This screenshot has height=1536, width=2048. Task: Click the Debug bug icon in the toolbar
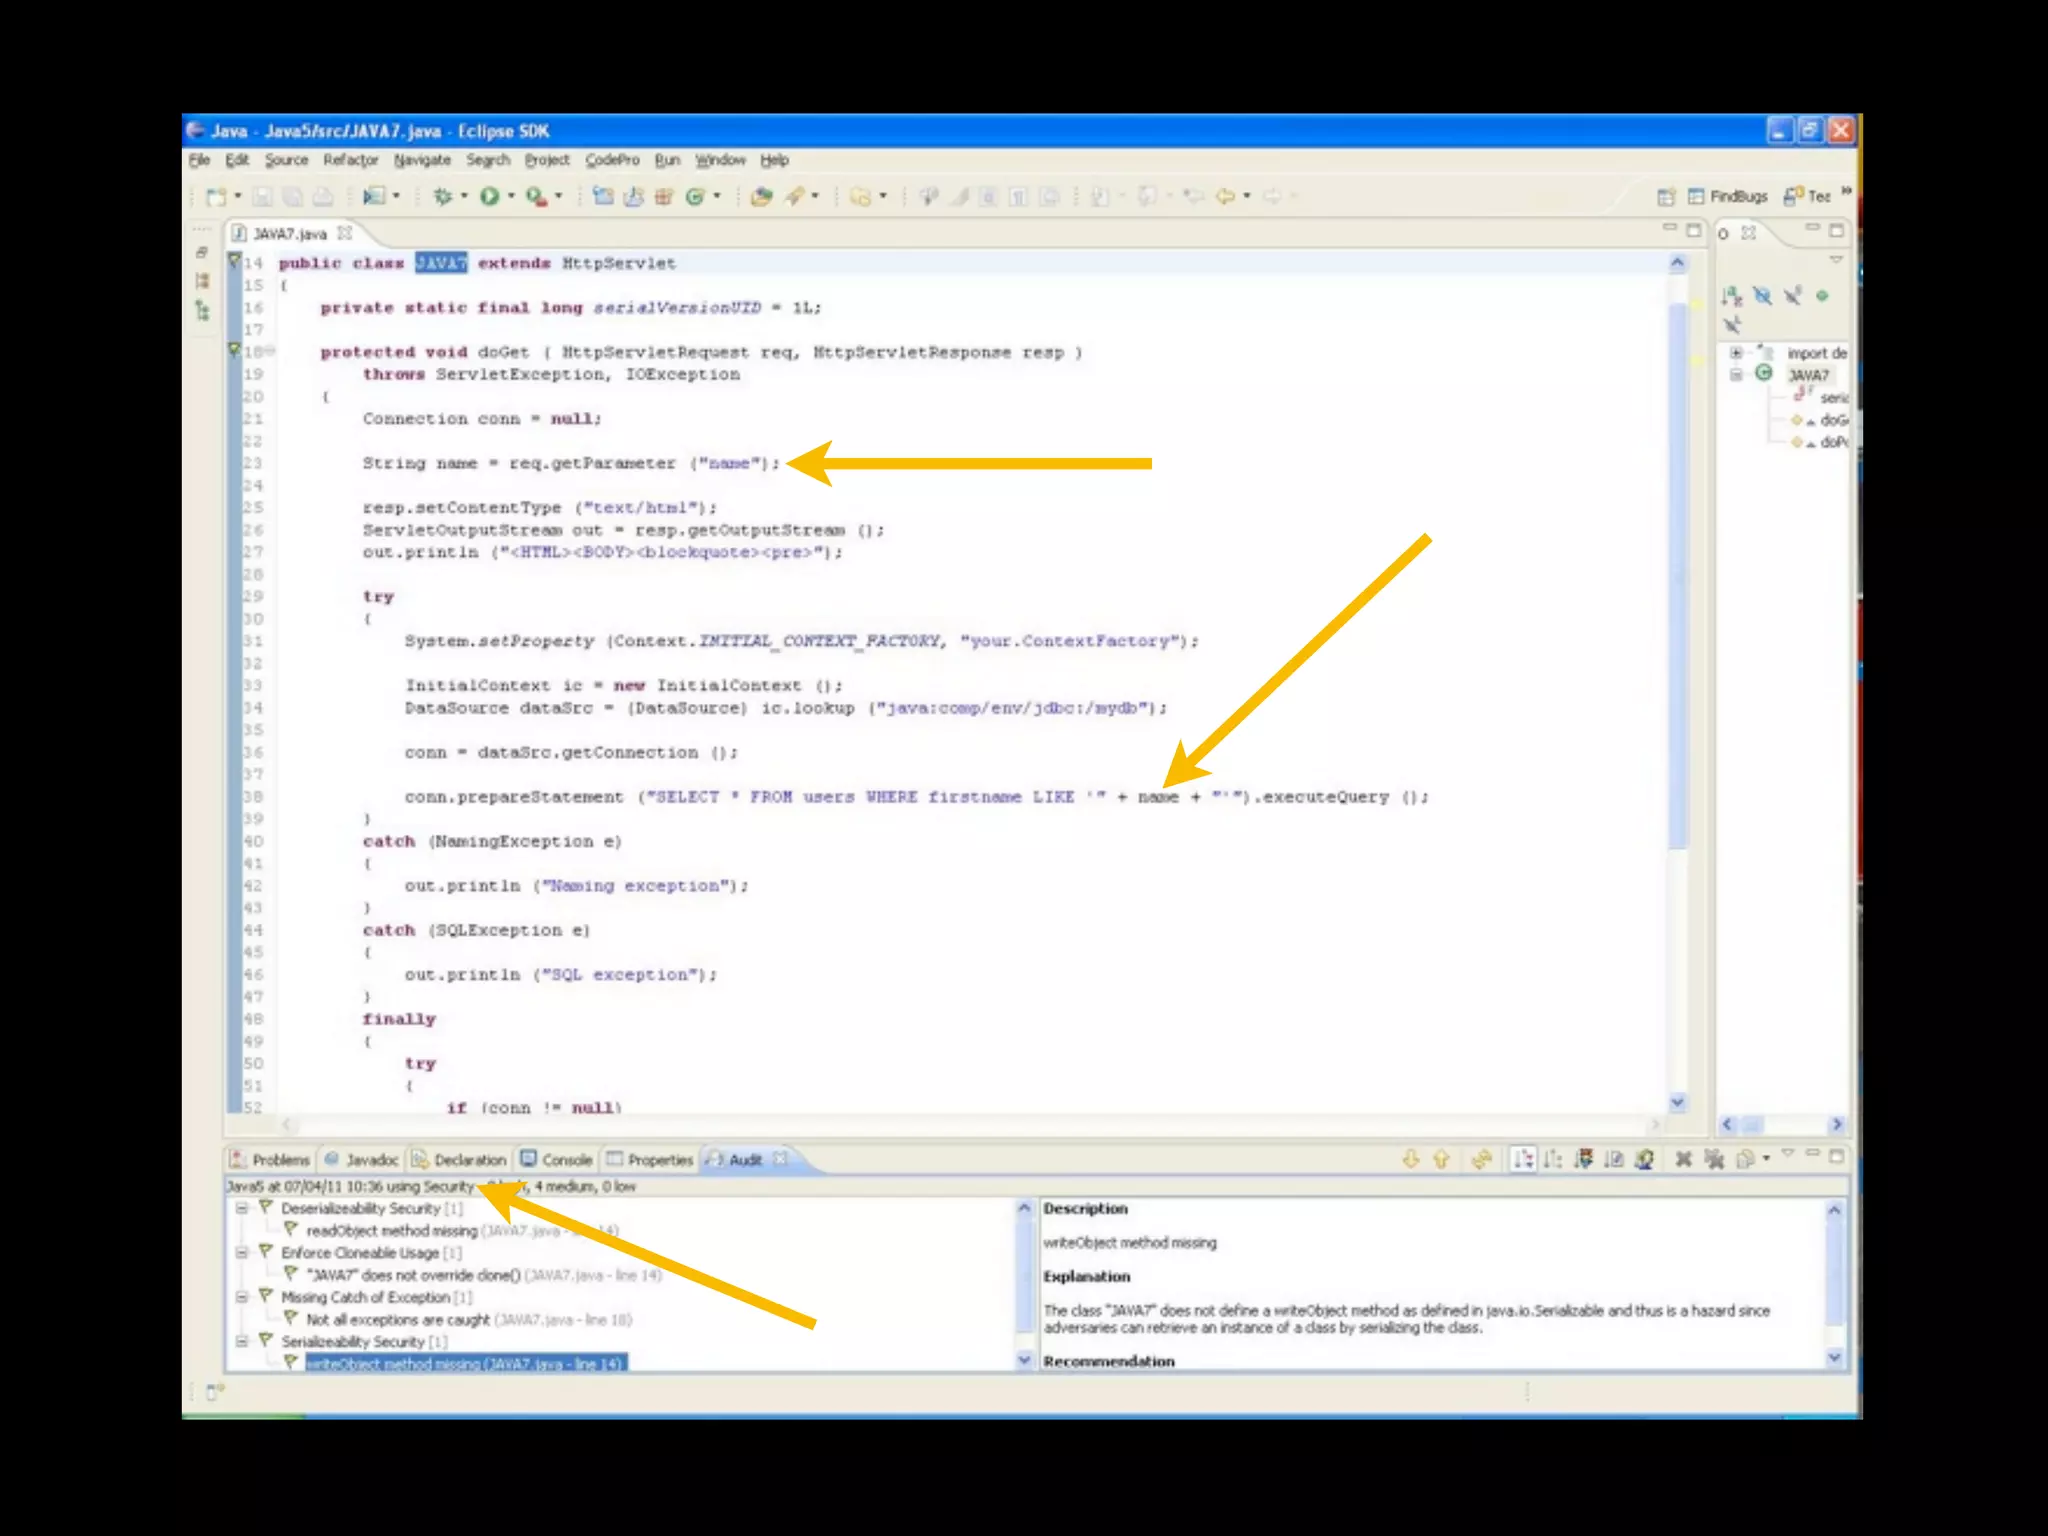(x=442, y=196)
